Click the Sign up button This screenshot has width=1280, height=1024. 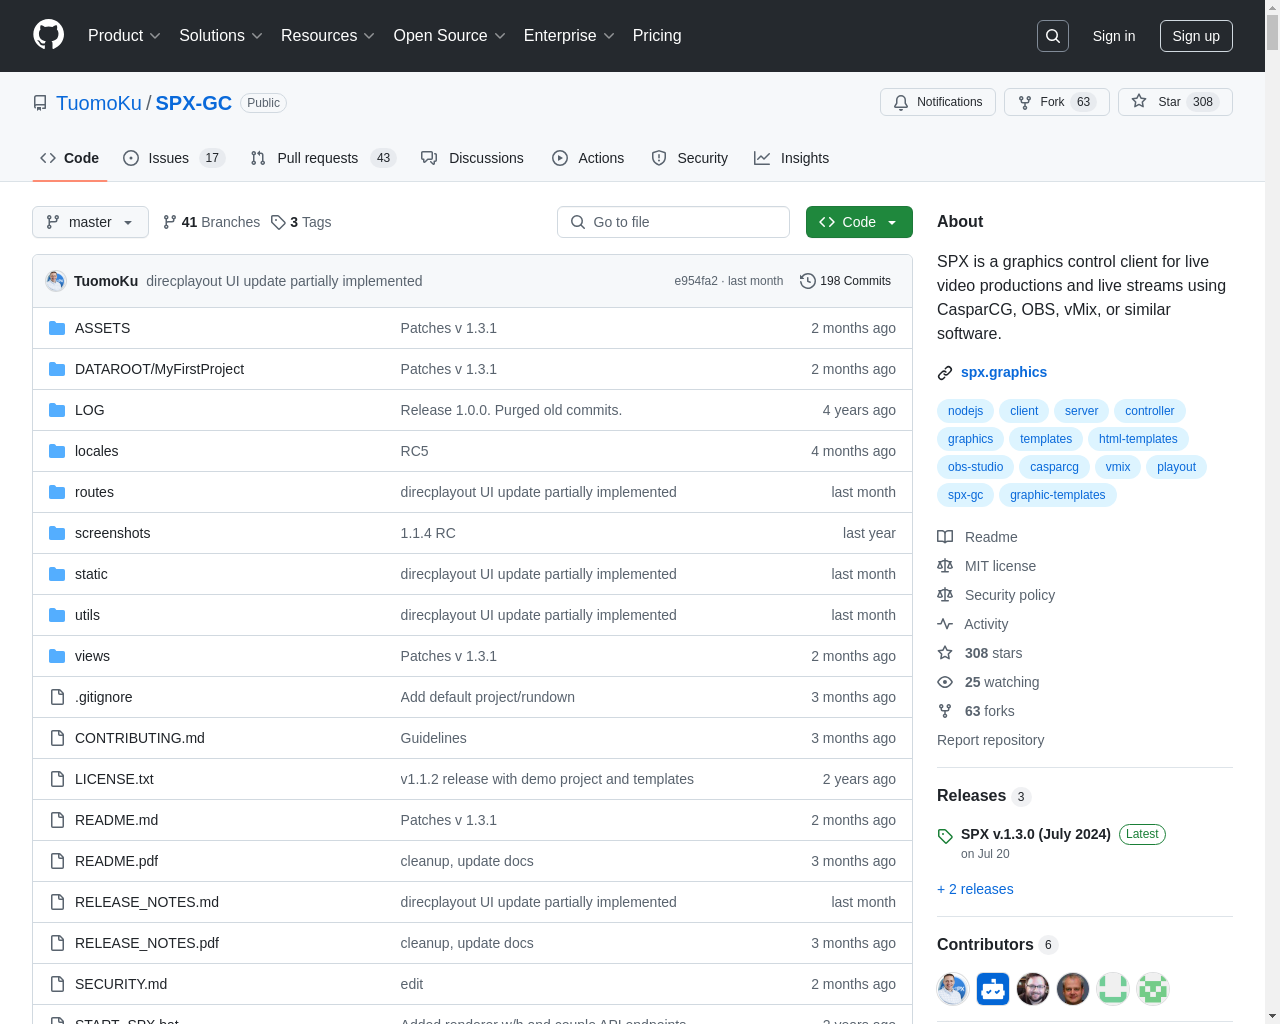1196,36
